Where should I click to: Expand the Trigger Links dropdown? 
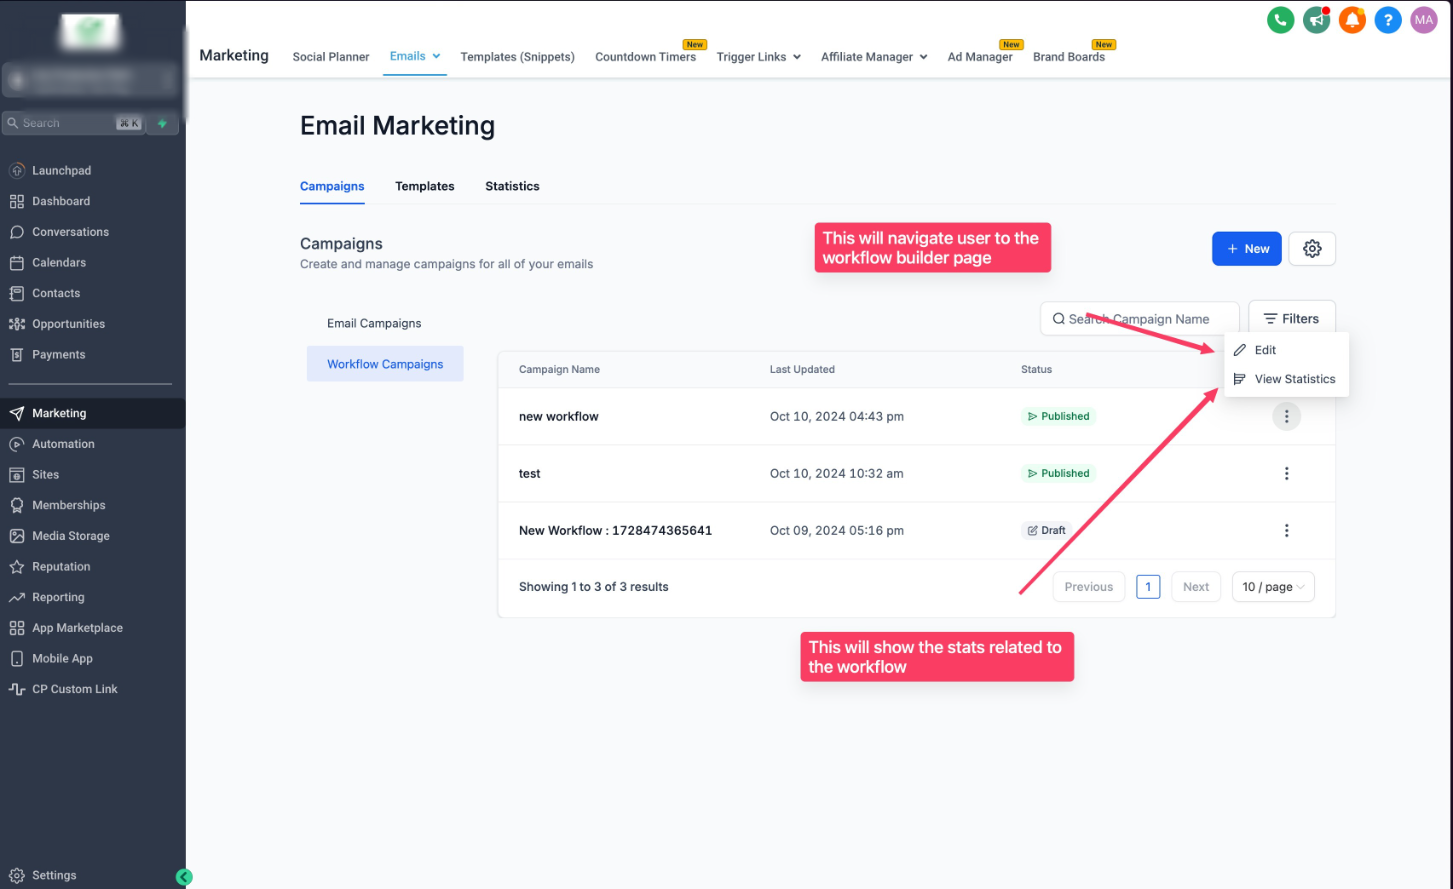(759, 57)
